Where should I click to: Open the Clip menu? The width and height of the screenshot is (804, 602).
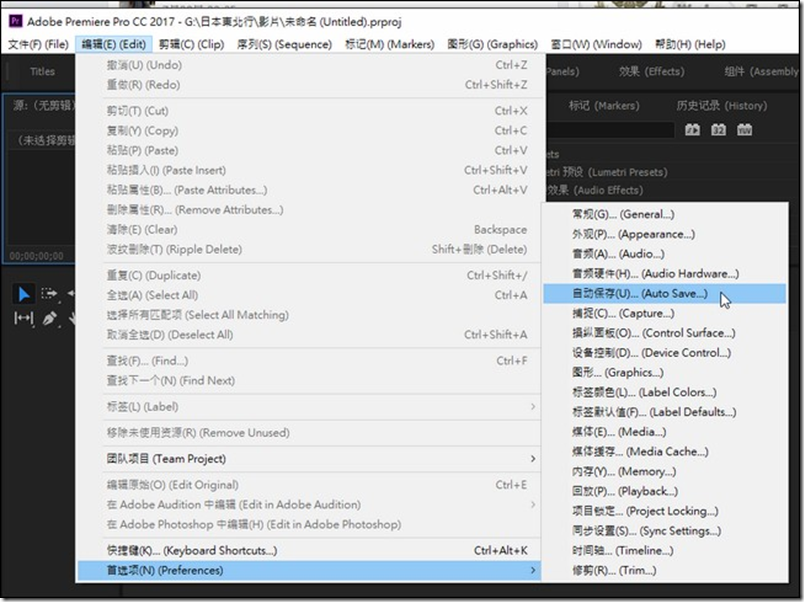click(191, 45)
